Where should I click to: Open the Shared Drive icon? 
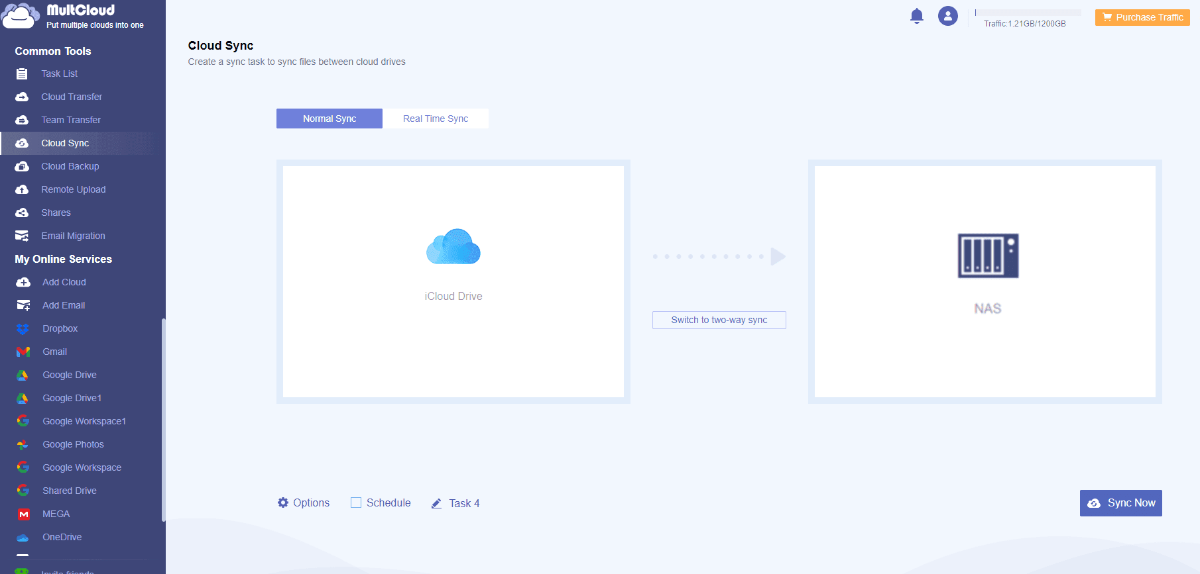click(22, 491)
